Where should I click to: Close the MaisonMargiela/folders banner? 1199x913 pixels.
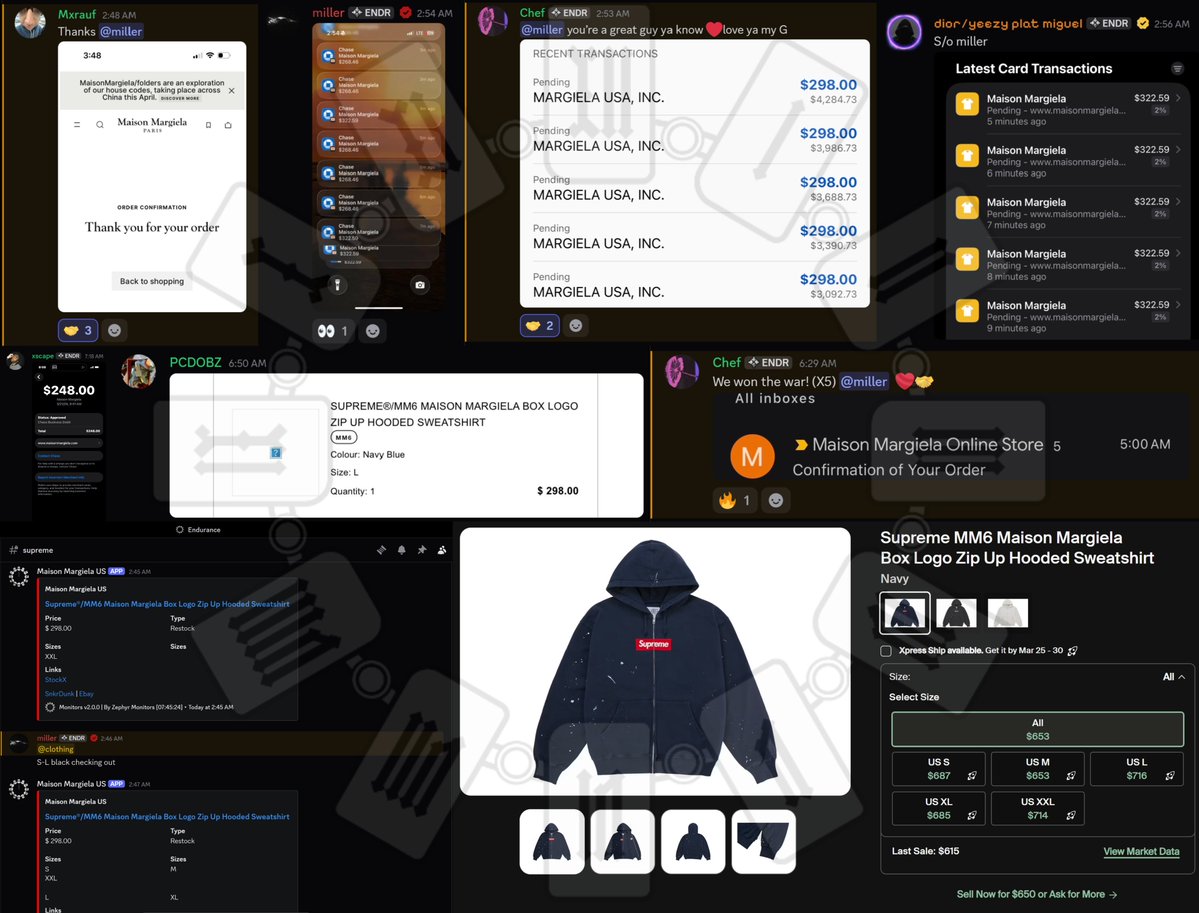click(232, 91)
